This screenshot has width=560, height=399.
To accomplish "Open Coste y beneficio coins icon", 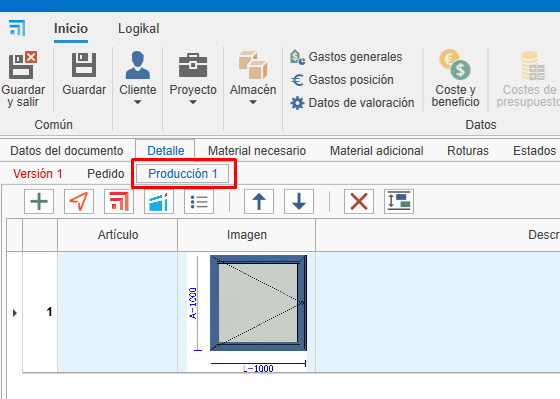I will 455,64.
